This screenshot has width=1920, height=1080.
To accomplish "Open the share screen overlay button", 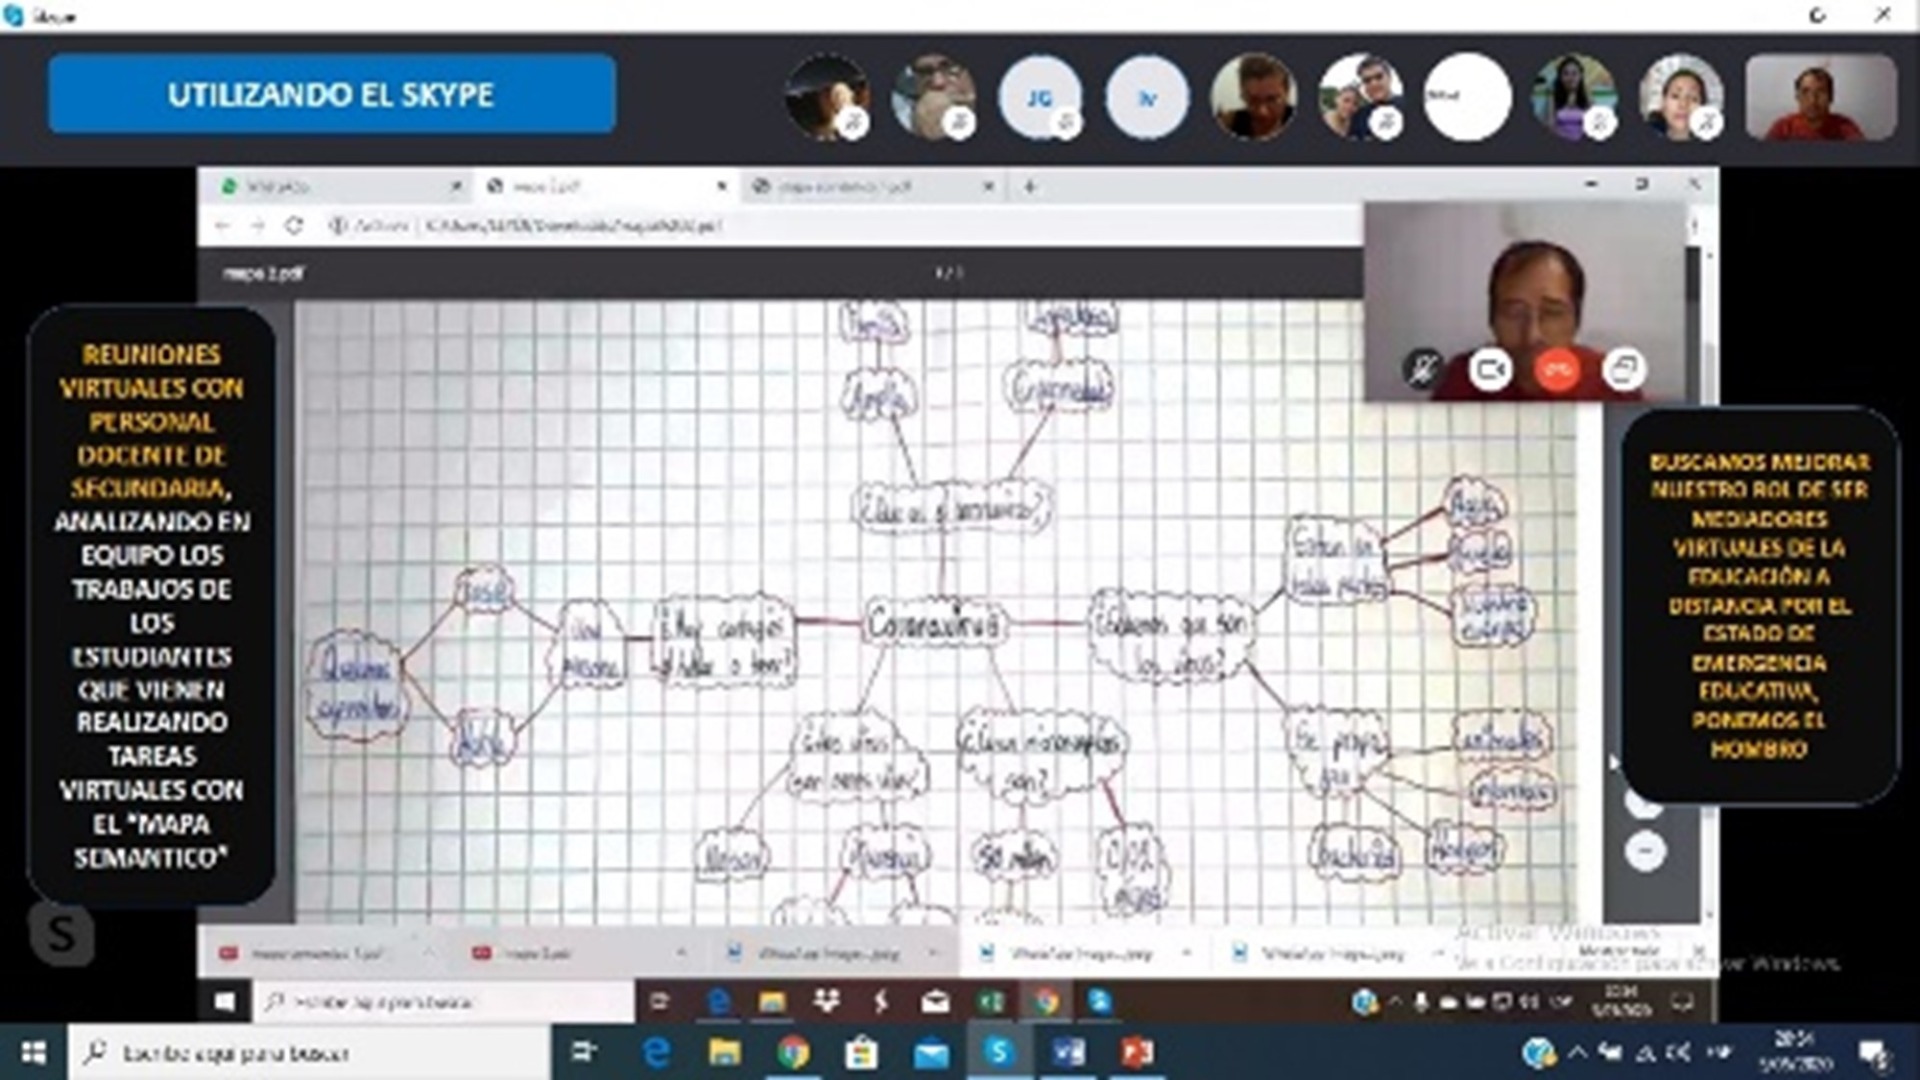I will point(1623,370).
